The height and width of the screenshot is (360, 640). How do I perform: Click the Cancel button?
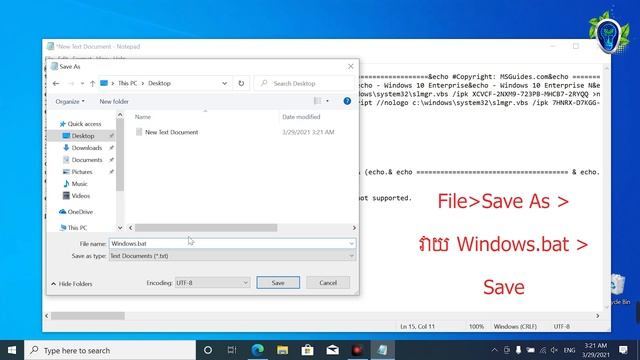click(x=328, y=282)
